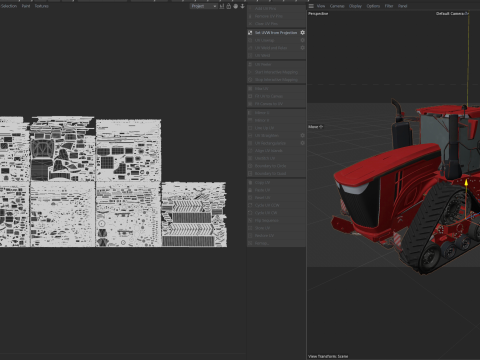Click Start Interactive Mapping icon
Image resolution: width=480 pixels, height=360 pixels.
tap(250, 72)
